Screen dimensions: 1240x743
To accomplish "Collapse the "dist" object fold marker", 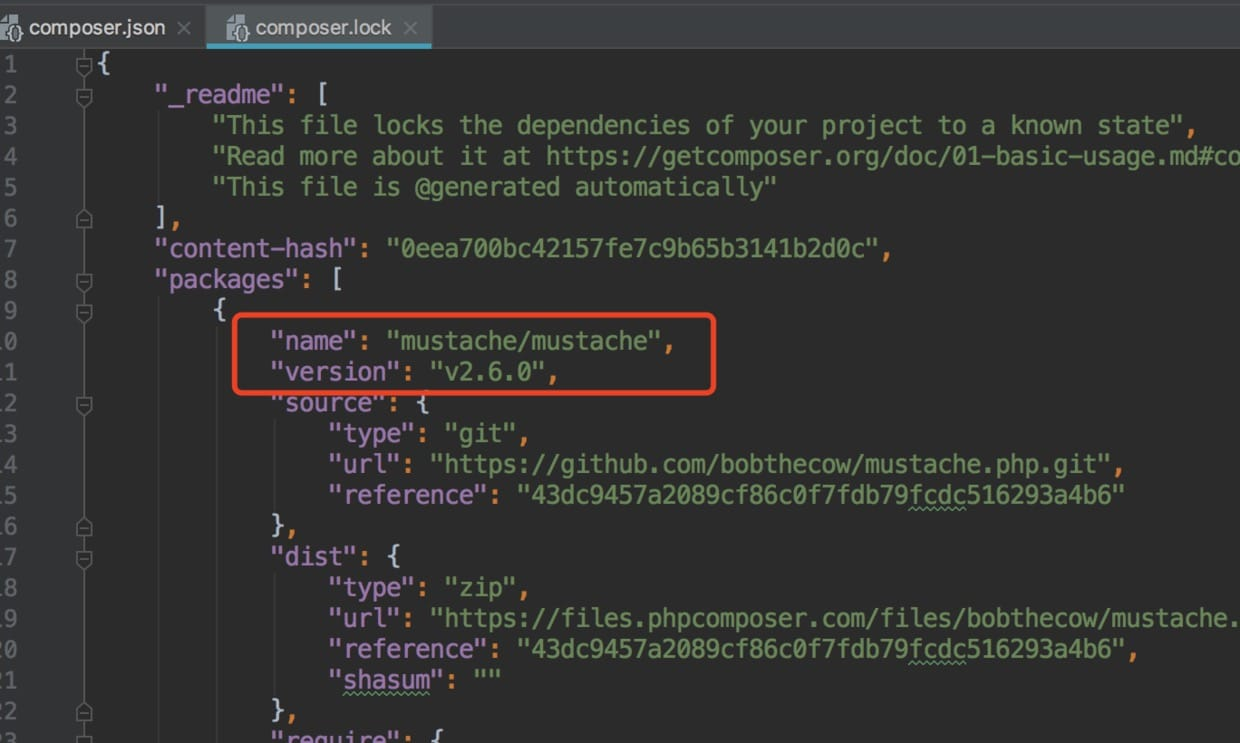I will 84,557.
